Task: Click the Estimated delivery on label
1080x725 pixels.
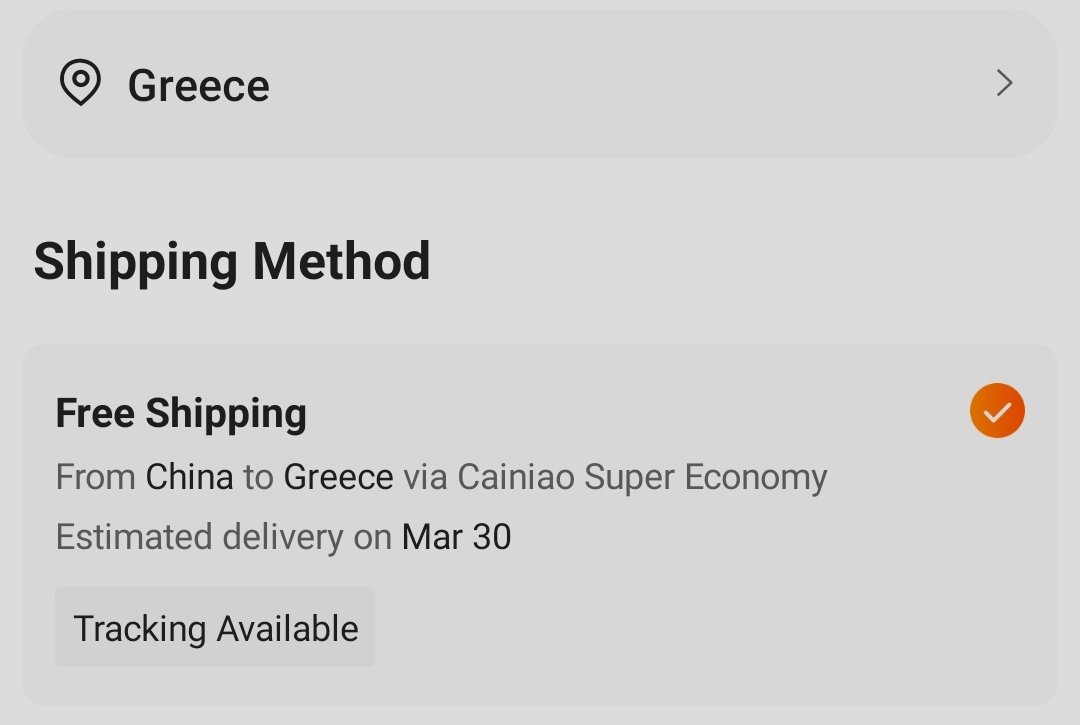Action: click(224, 537)
